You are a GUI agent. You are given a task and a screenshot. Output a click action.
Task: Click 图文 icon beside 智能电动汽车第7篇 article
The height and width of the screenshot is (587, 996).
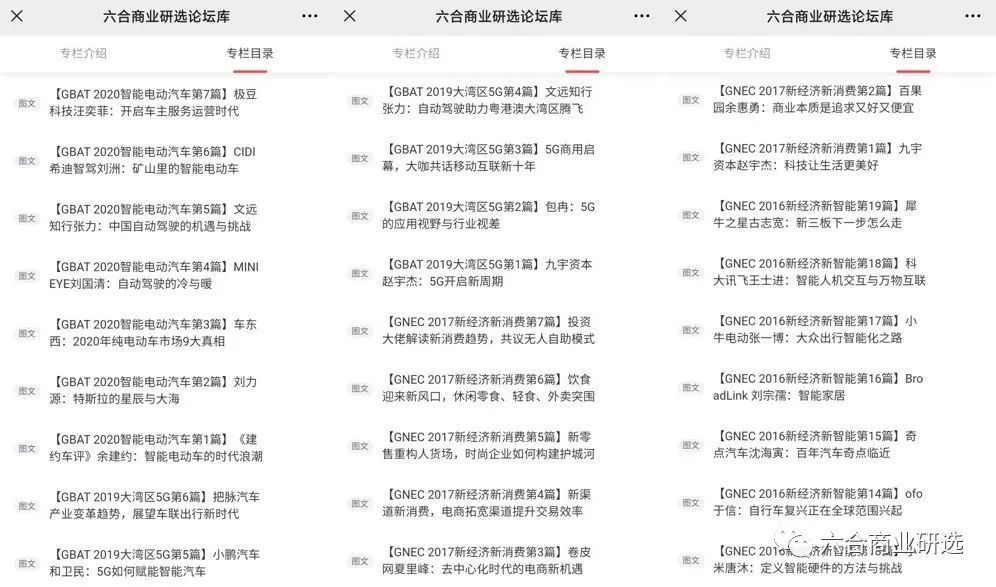27,103
